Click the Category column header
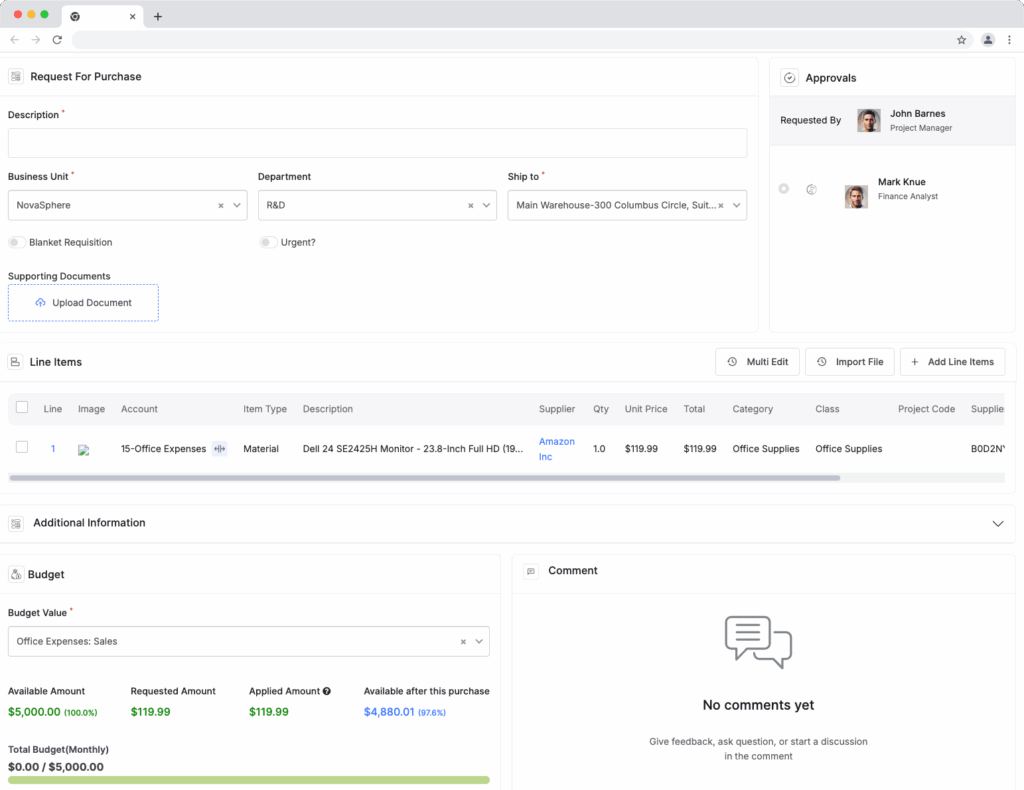 tap(752, 409)
